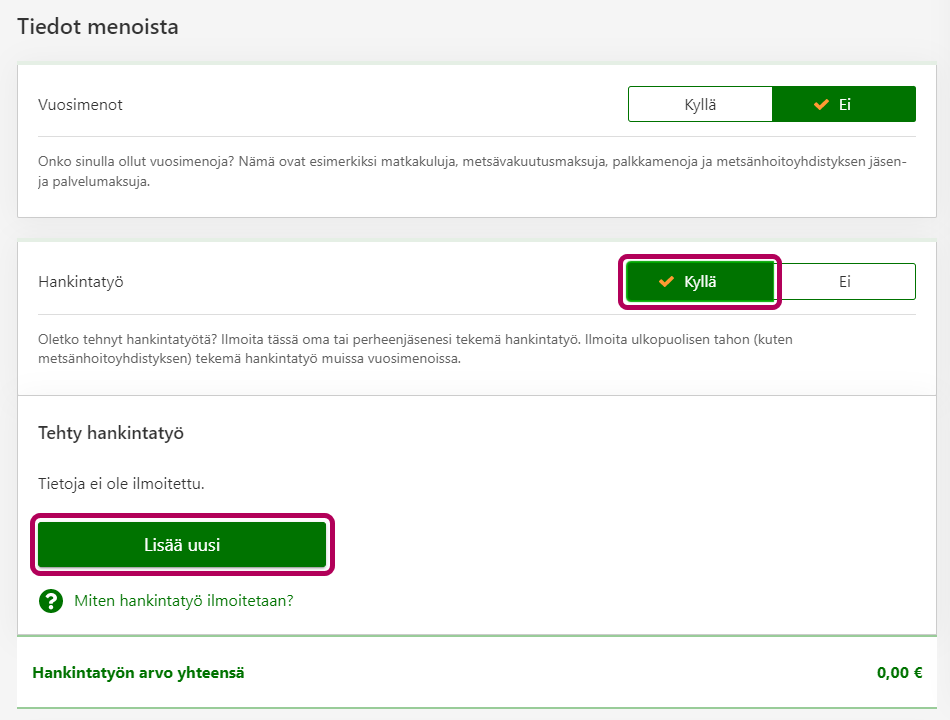This screenshot has height=720, width=950.
Task: Click orange checkmark in Vuosimenot Ei button
Action: click(821, 104)
